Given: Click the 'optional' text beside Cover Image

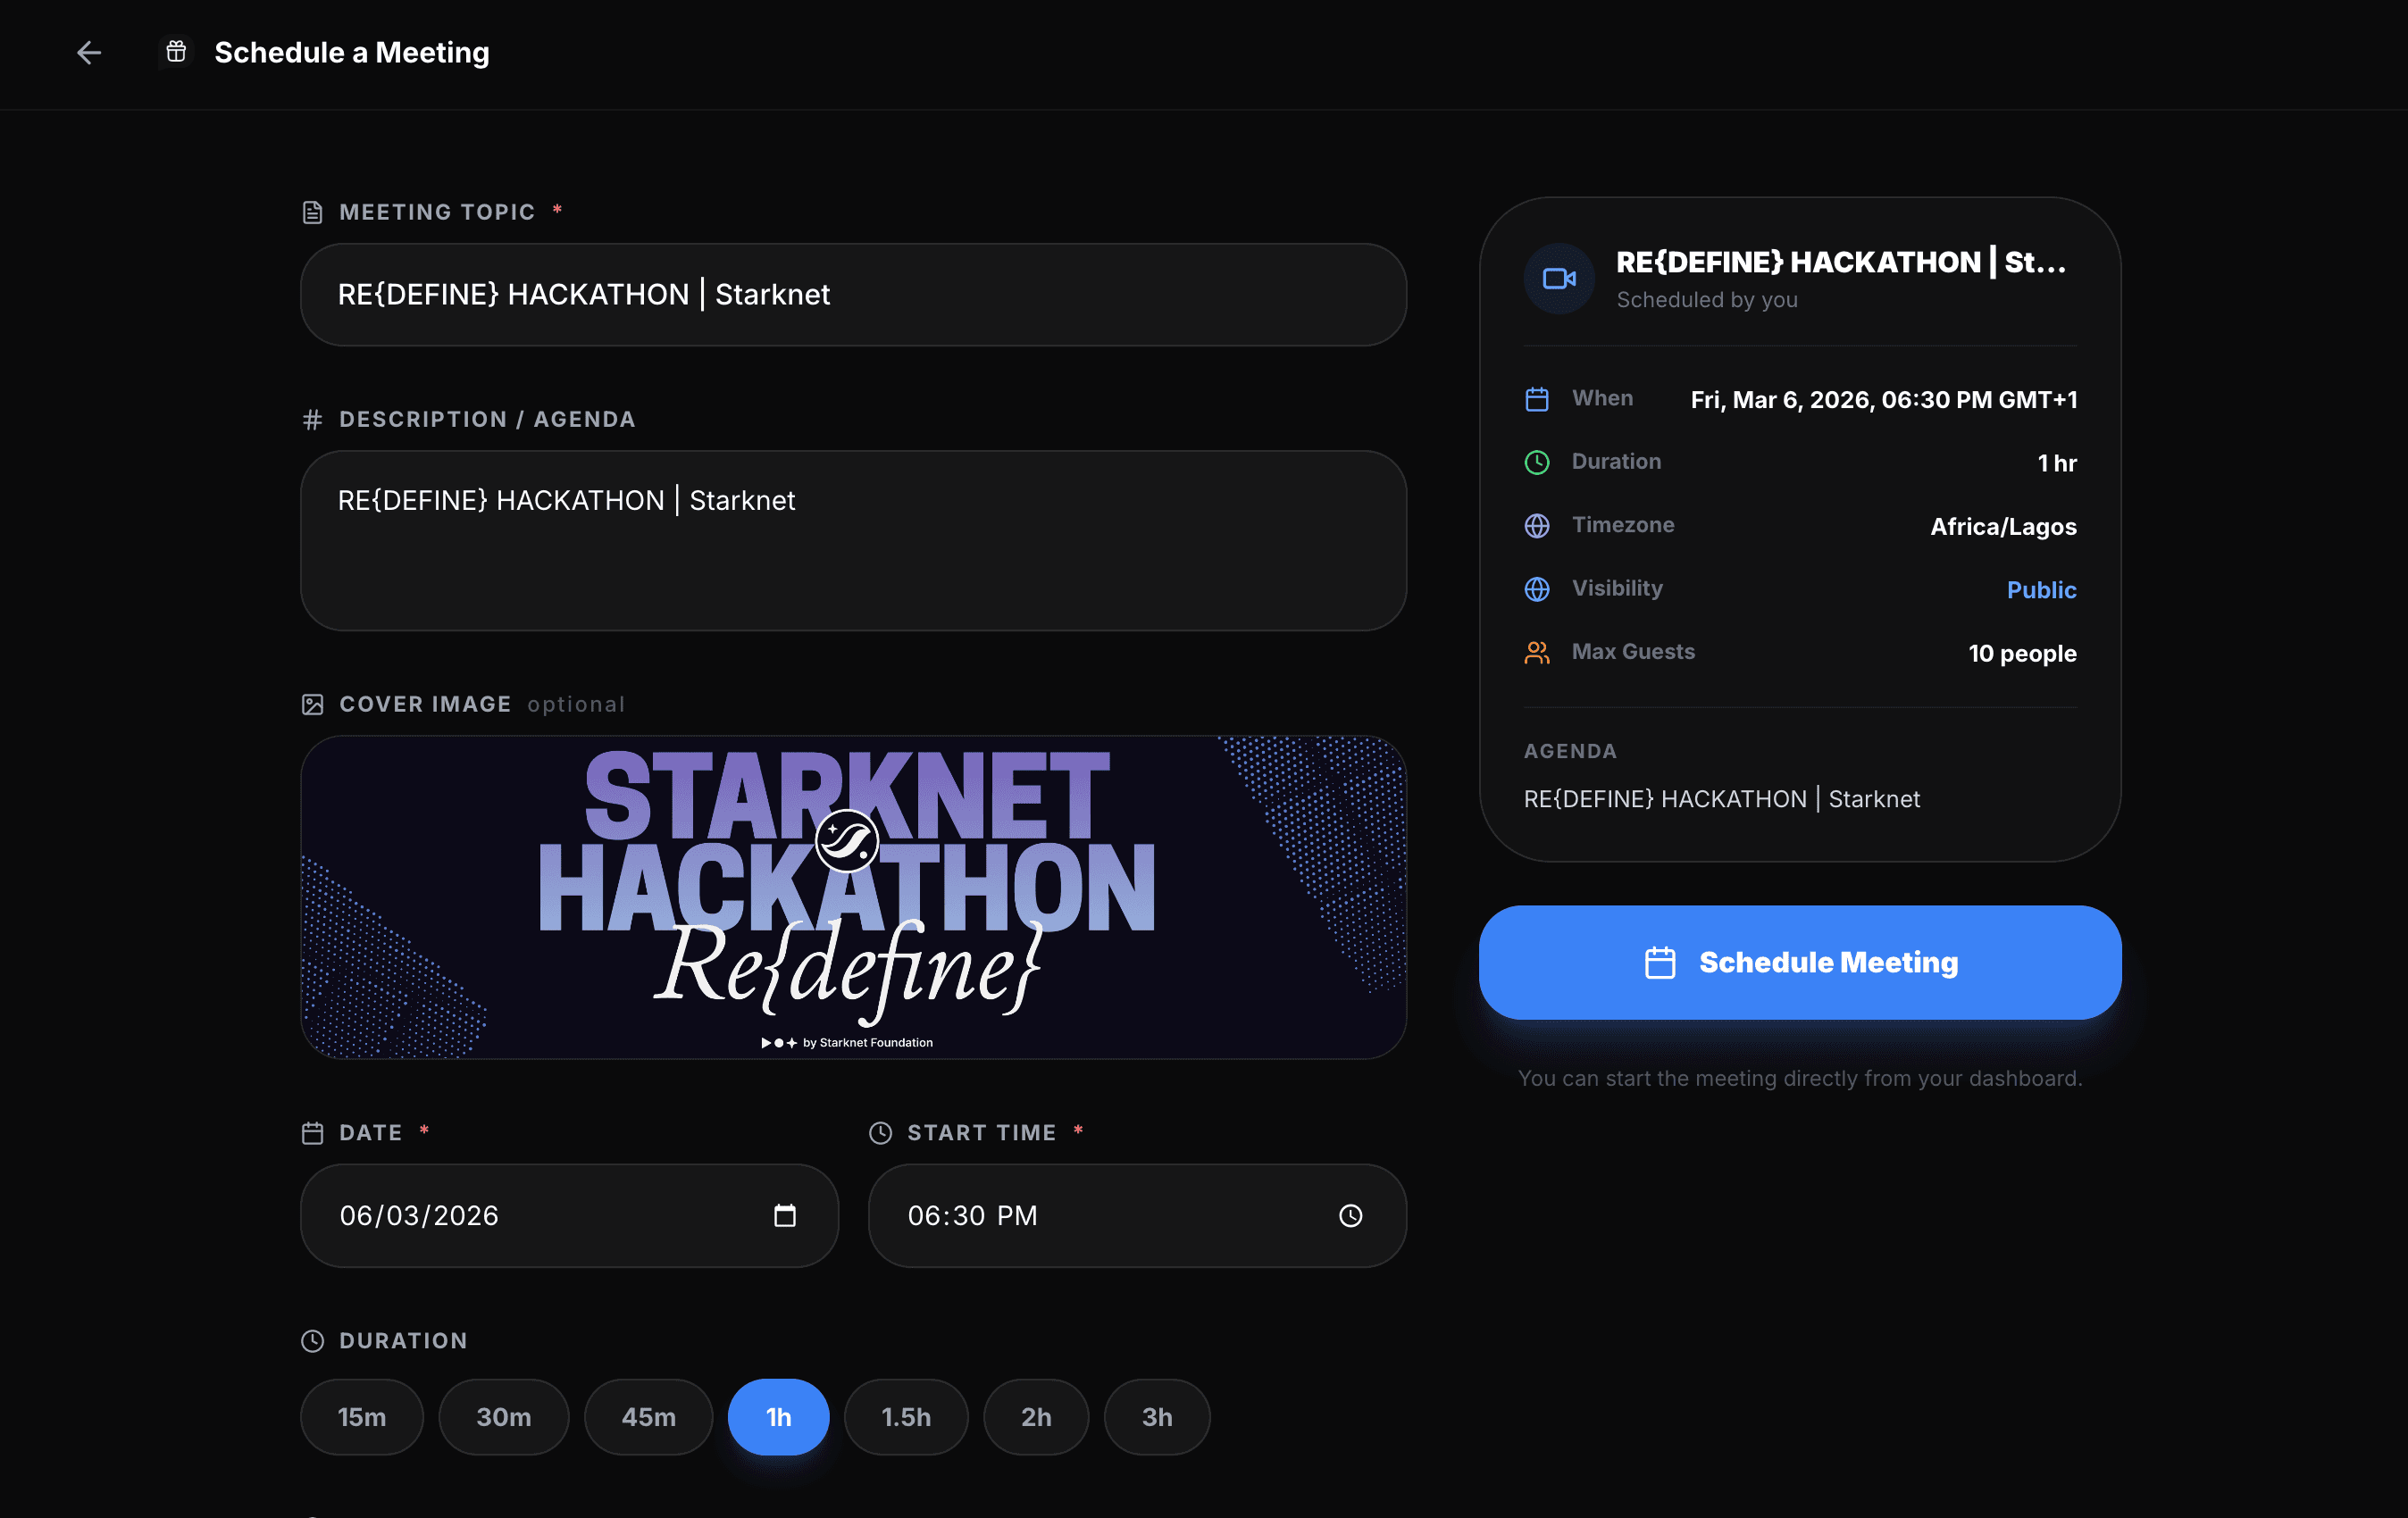Looking at the screenshot, I should (x=576, y=704).
